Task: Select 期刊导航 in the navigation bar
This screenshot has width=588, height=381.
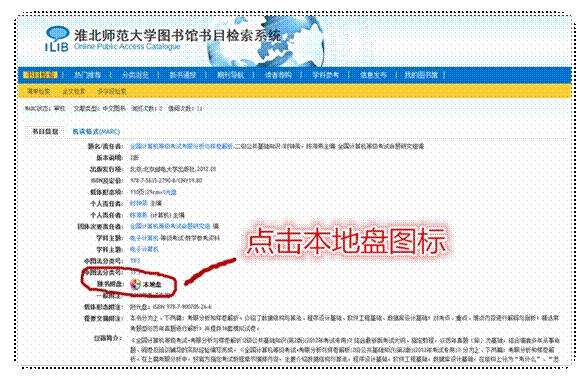Action: point(231,75)
